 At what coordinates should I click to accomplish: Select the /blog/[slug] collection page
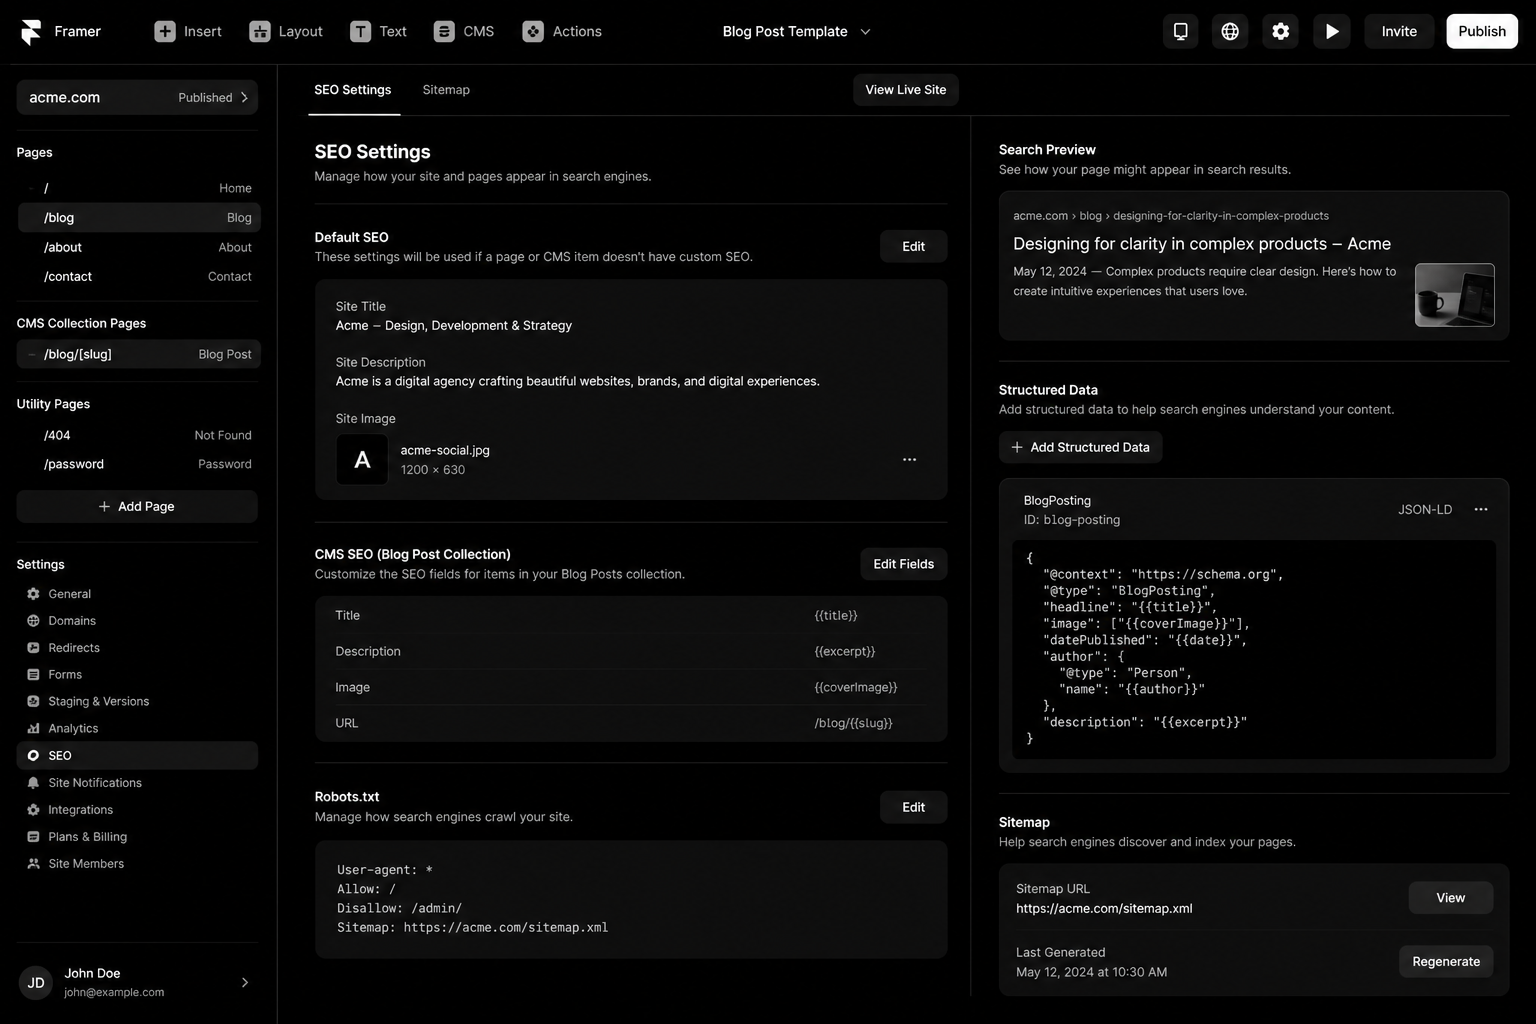tap(138, 354)
